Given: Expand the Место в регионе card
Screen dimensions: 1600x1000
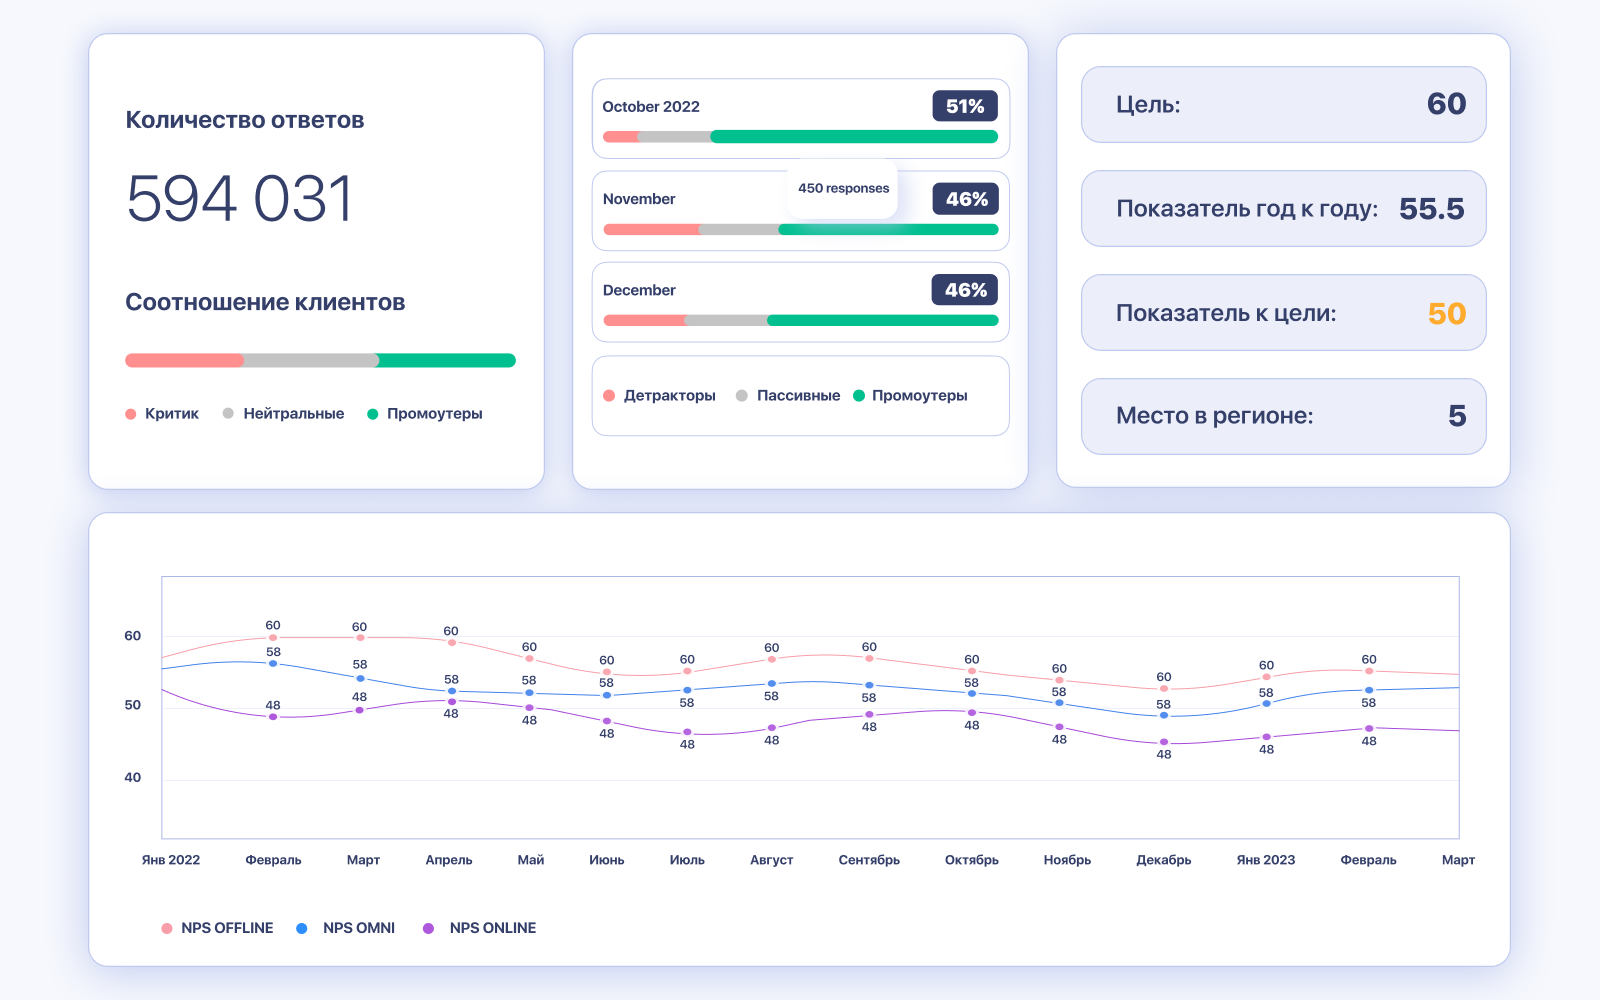Looking at the screenshot, I should 1283,416.
